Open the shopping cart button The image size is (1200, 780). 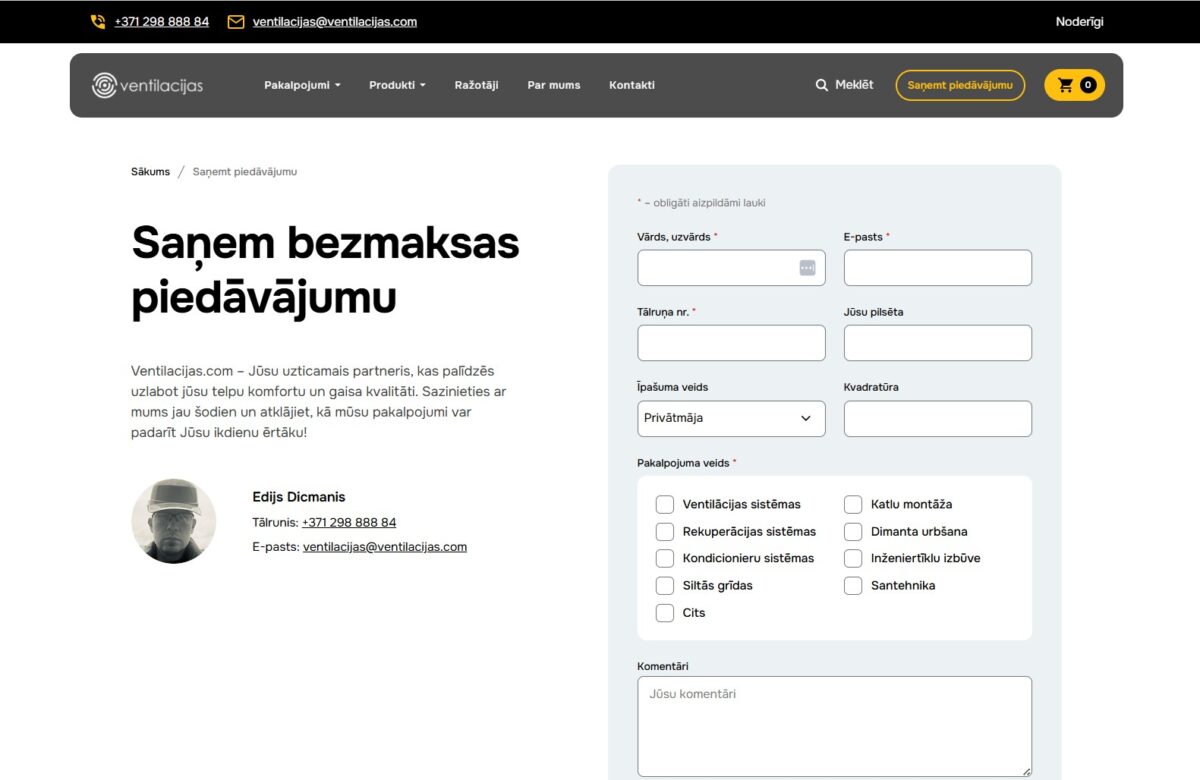(x=1074, y=85)
